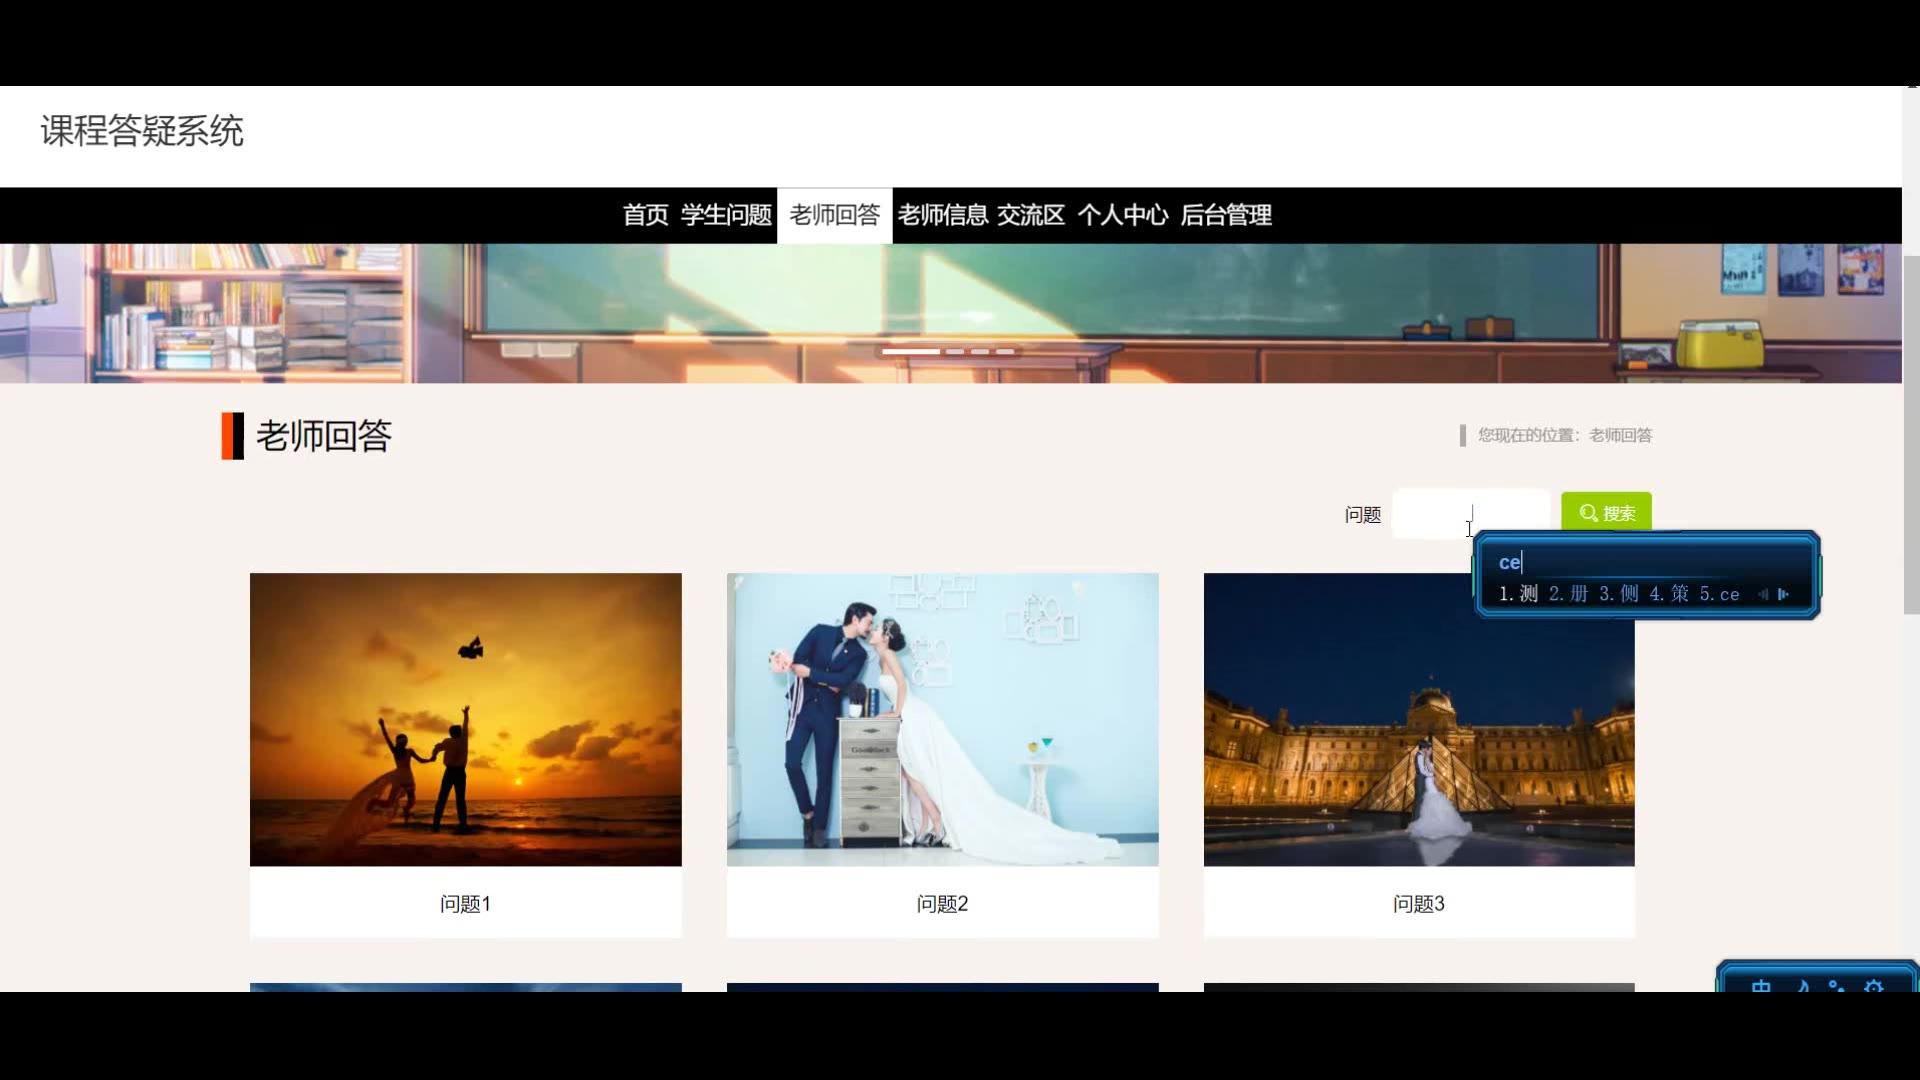
Task: Open the 首页 navigation menu item
Action: point(645,215)
